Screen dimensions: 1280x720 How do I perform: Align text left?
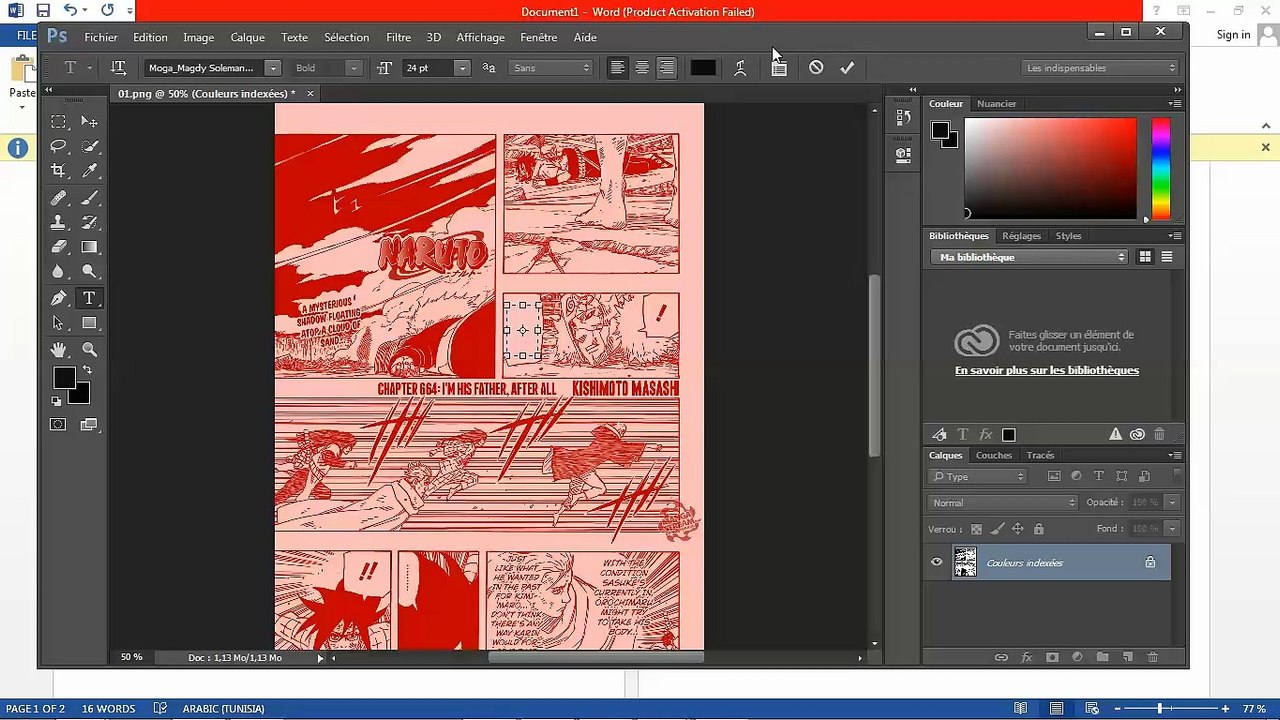point(617,68)
